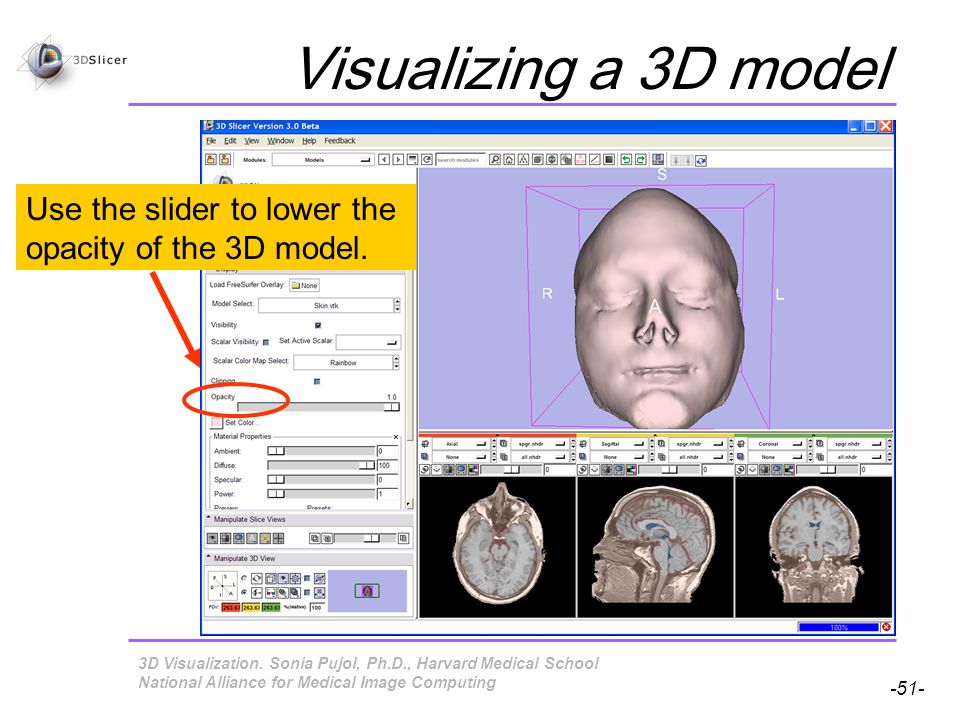Image resolution: width=960 pixels, height=720 pixels.
Task: Open the Scalar Color Map Select Rainbow dropdown
Action: 346,362
